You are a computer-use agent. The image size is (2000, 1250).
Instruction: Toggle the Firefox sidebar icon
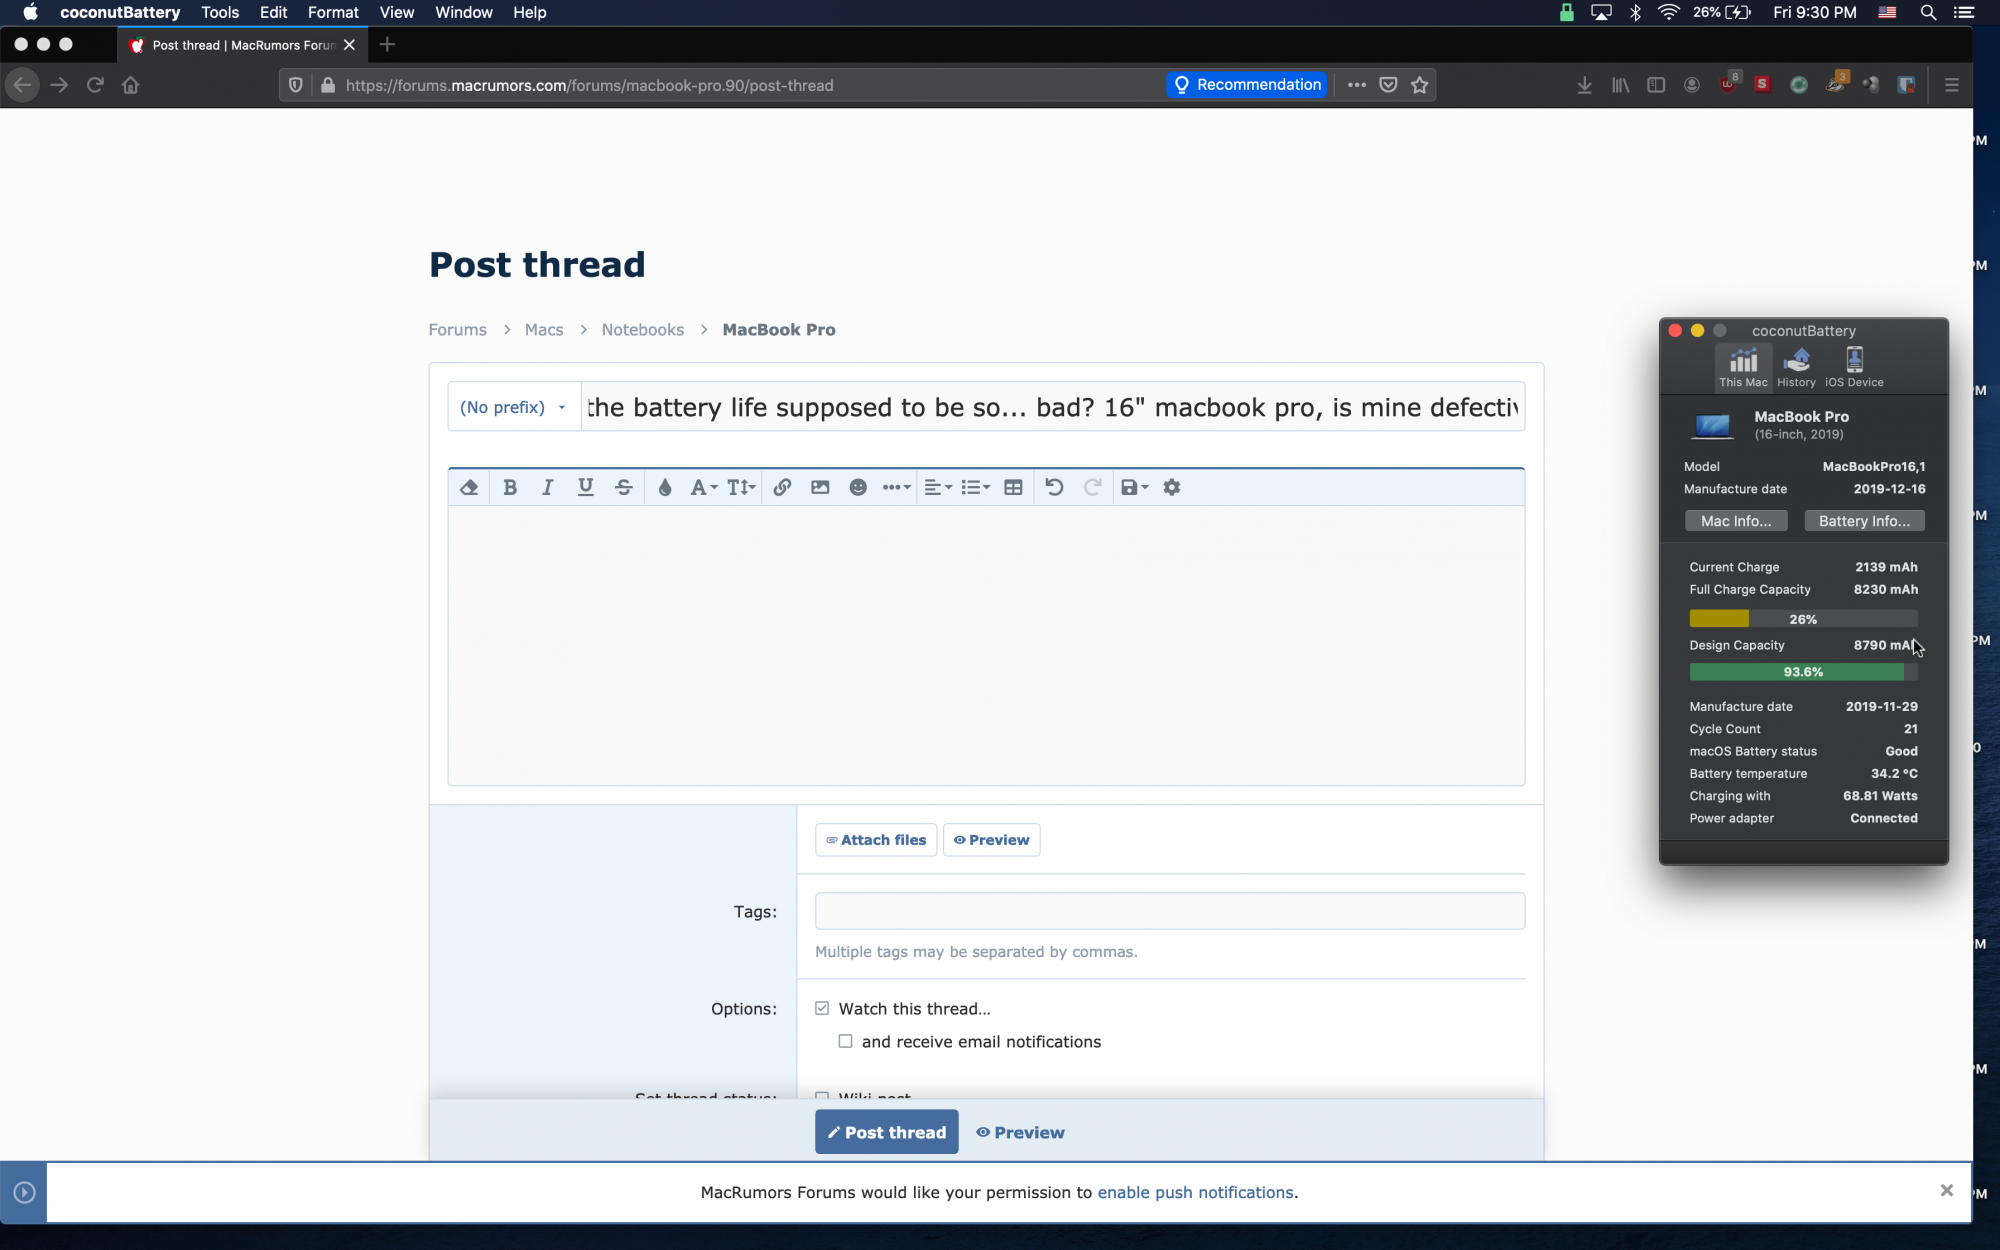(x=1656, y=85)
